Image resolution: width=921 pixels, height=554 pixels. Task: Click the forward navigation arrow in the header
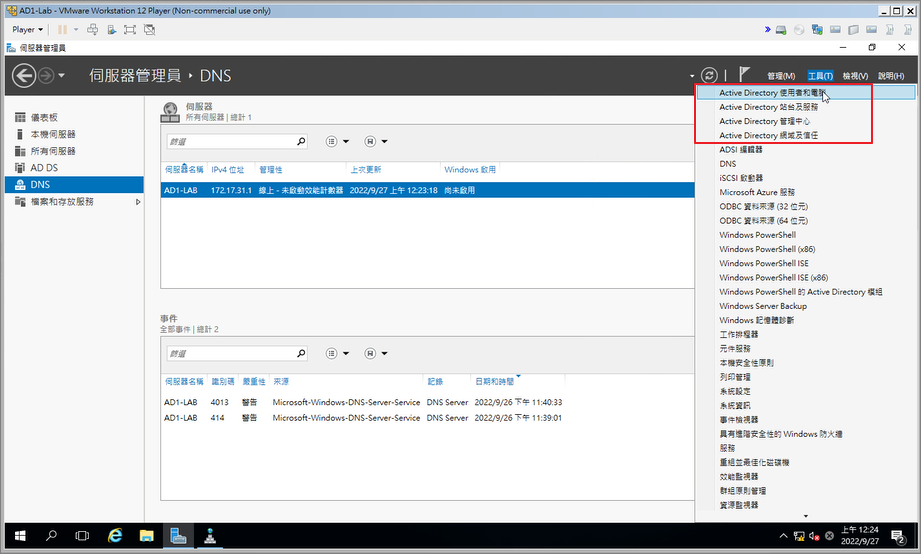[46, 76]
